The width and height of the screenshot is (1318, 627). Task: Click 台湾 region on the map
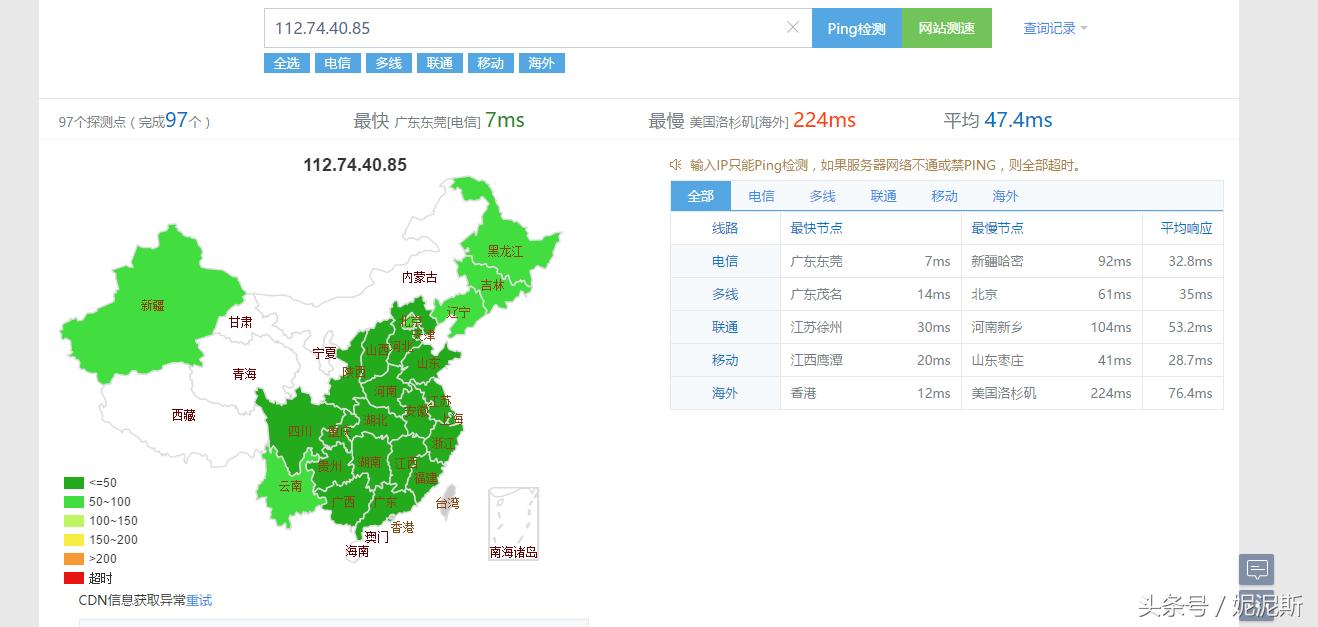point(448,504)
